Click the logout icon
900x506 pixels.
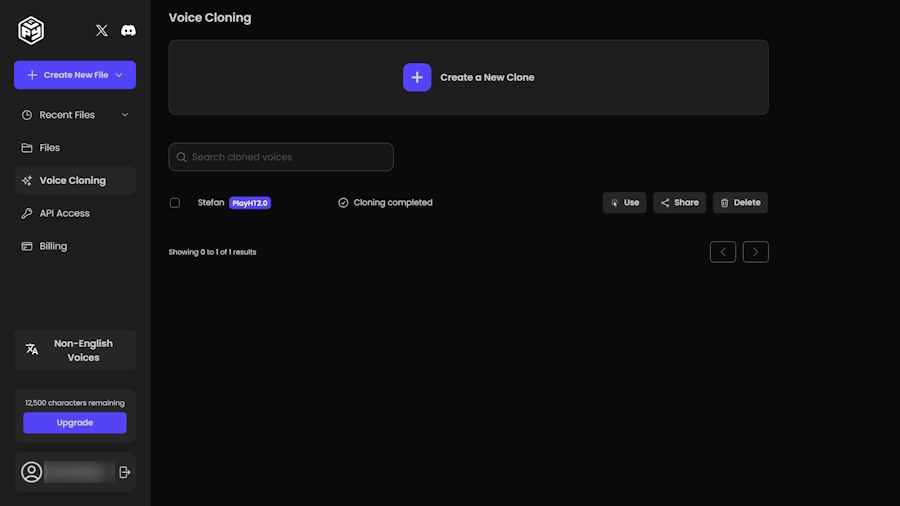125,472
